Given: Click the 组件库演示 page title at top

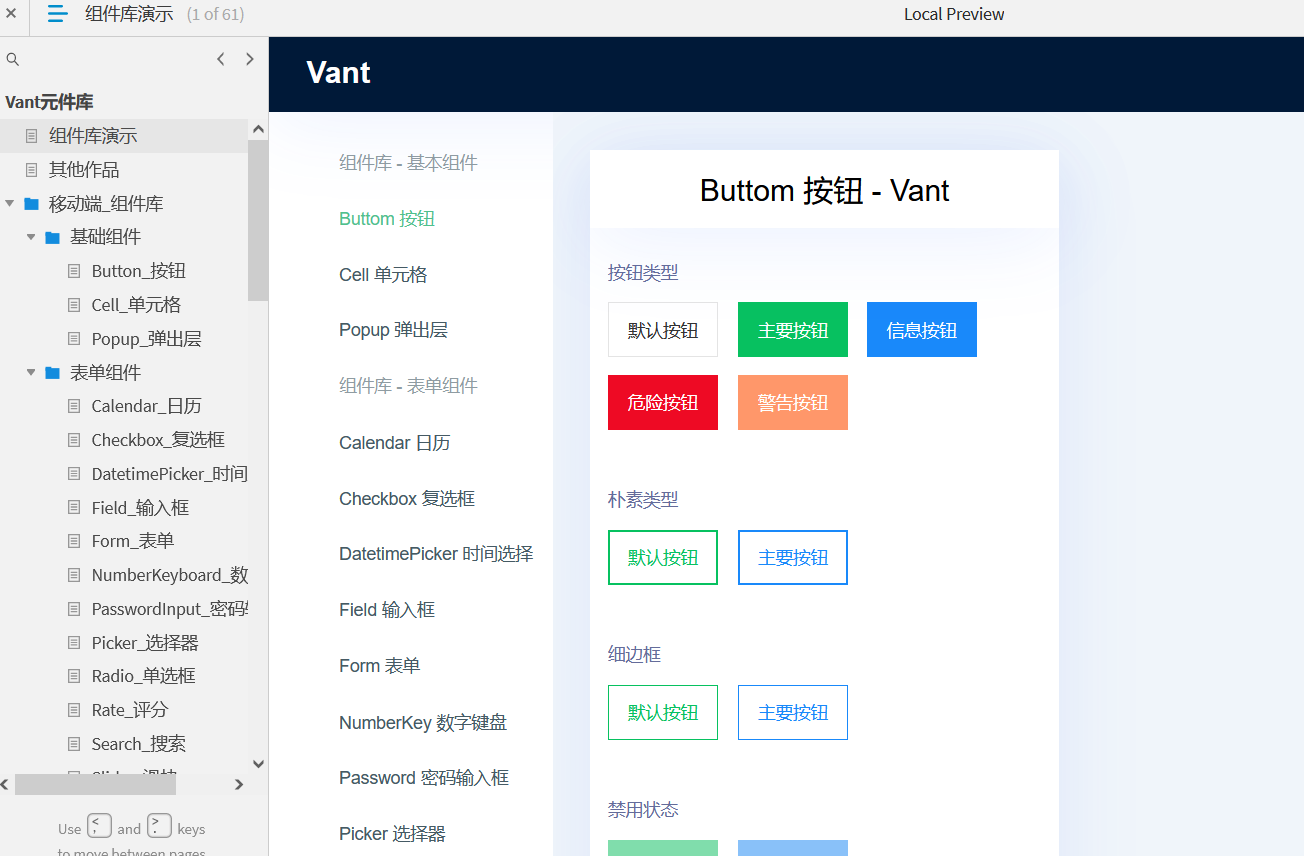Looking at the screenshot, I should [129, 14].
